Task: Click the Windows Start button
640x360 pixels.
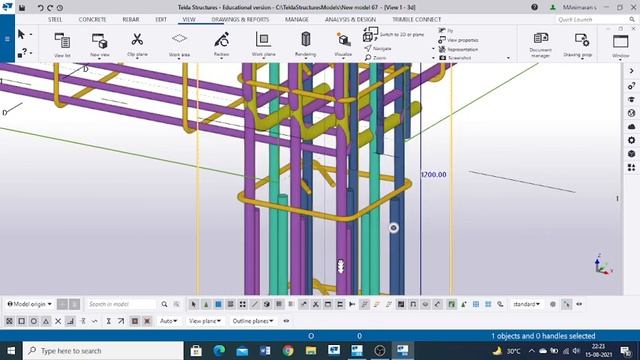Action: [x=11, y=351]
